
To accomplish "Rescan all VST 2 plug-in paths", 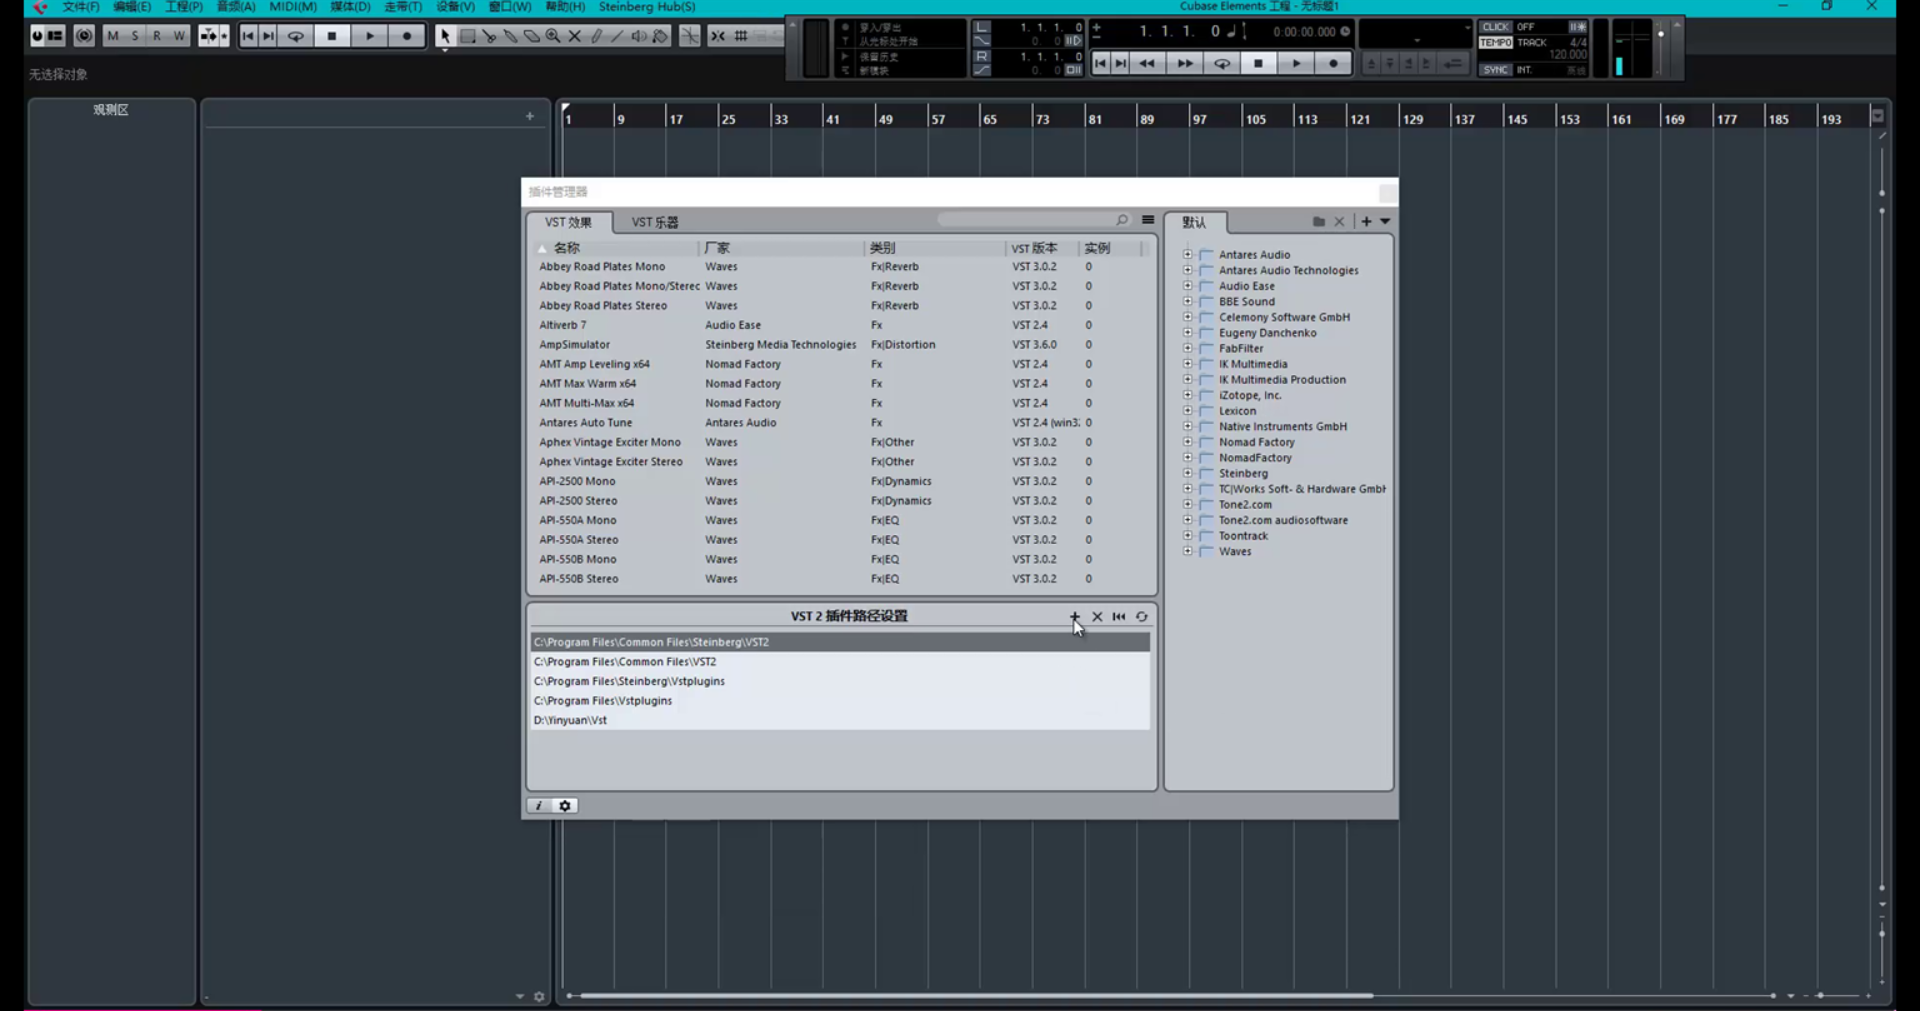I will point(1141,616).
